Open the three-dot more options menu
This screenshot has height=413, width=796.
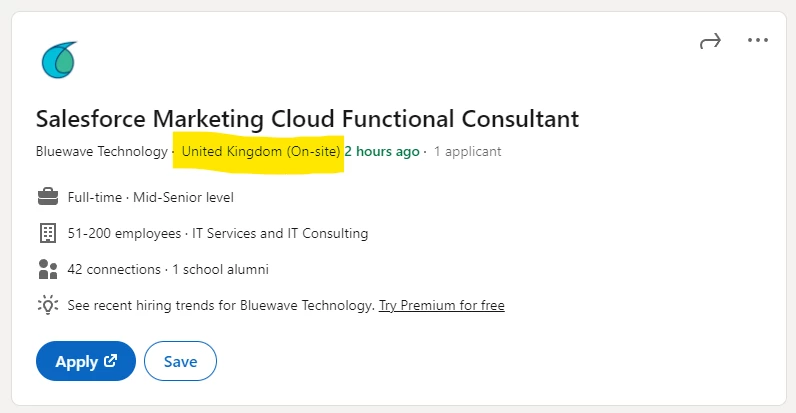(x=757, y=40)
